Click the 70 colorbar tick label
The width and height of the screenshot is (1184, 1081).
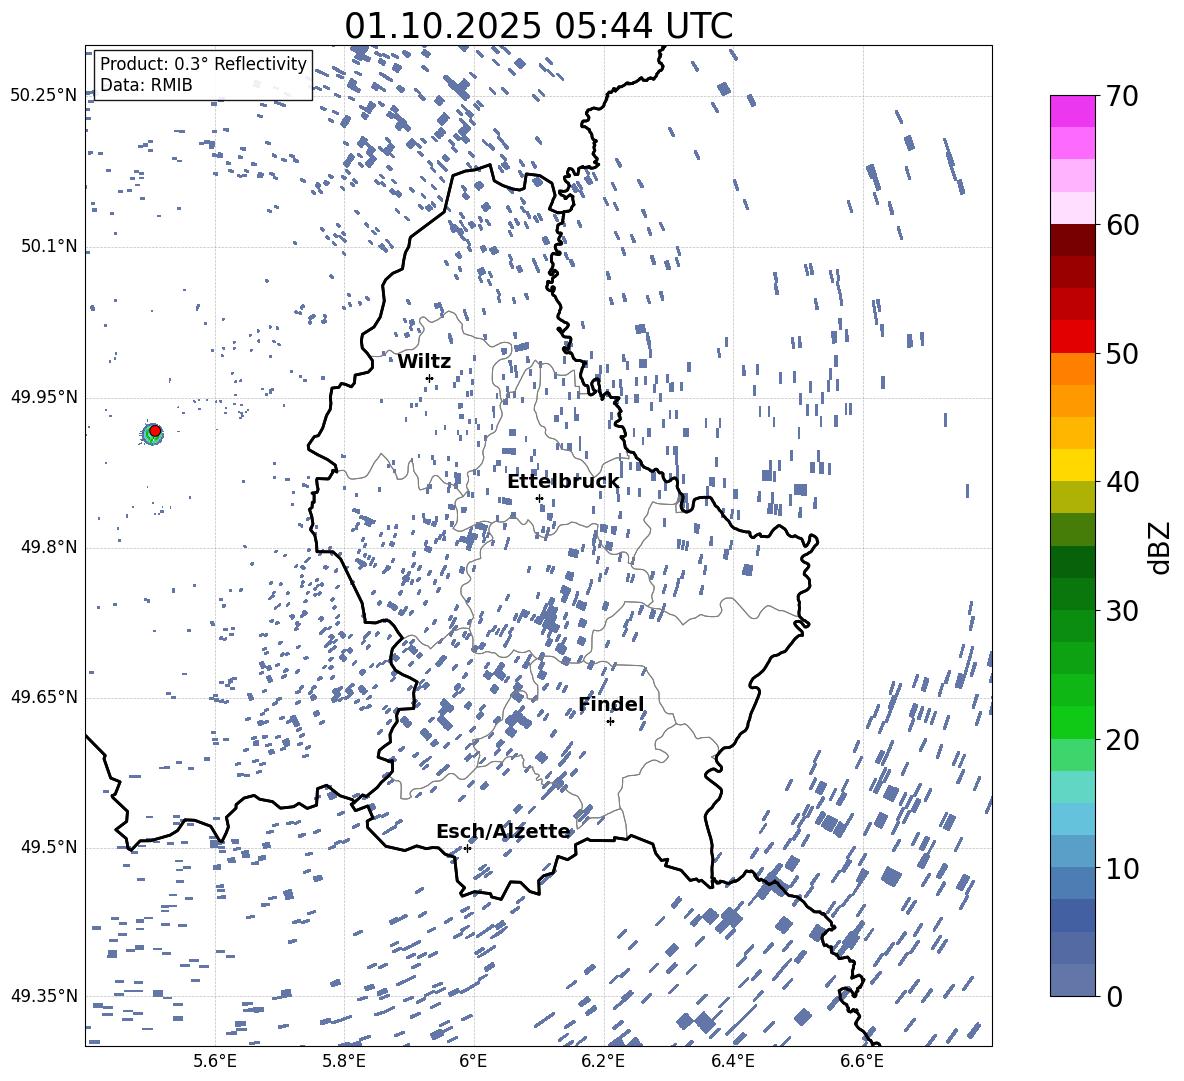point(1122,96)
